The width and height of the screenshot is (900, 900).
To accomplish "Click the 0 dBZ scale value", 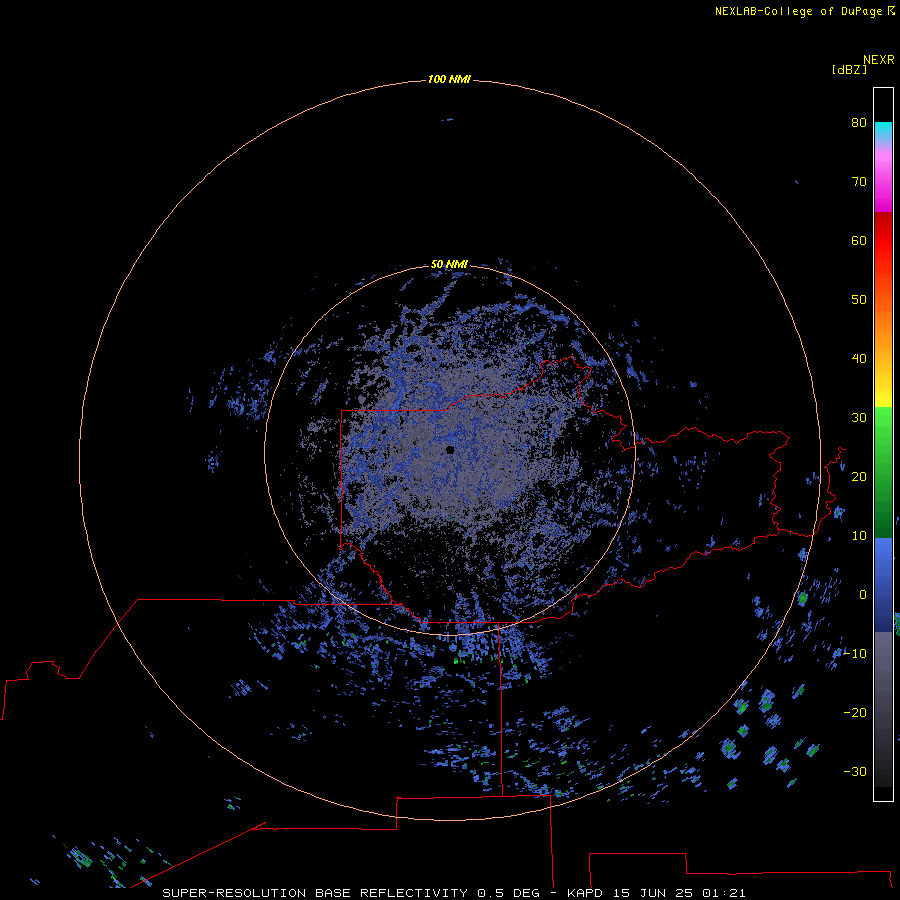I will click(x=863, y=595).
